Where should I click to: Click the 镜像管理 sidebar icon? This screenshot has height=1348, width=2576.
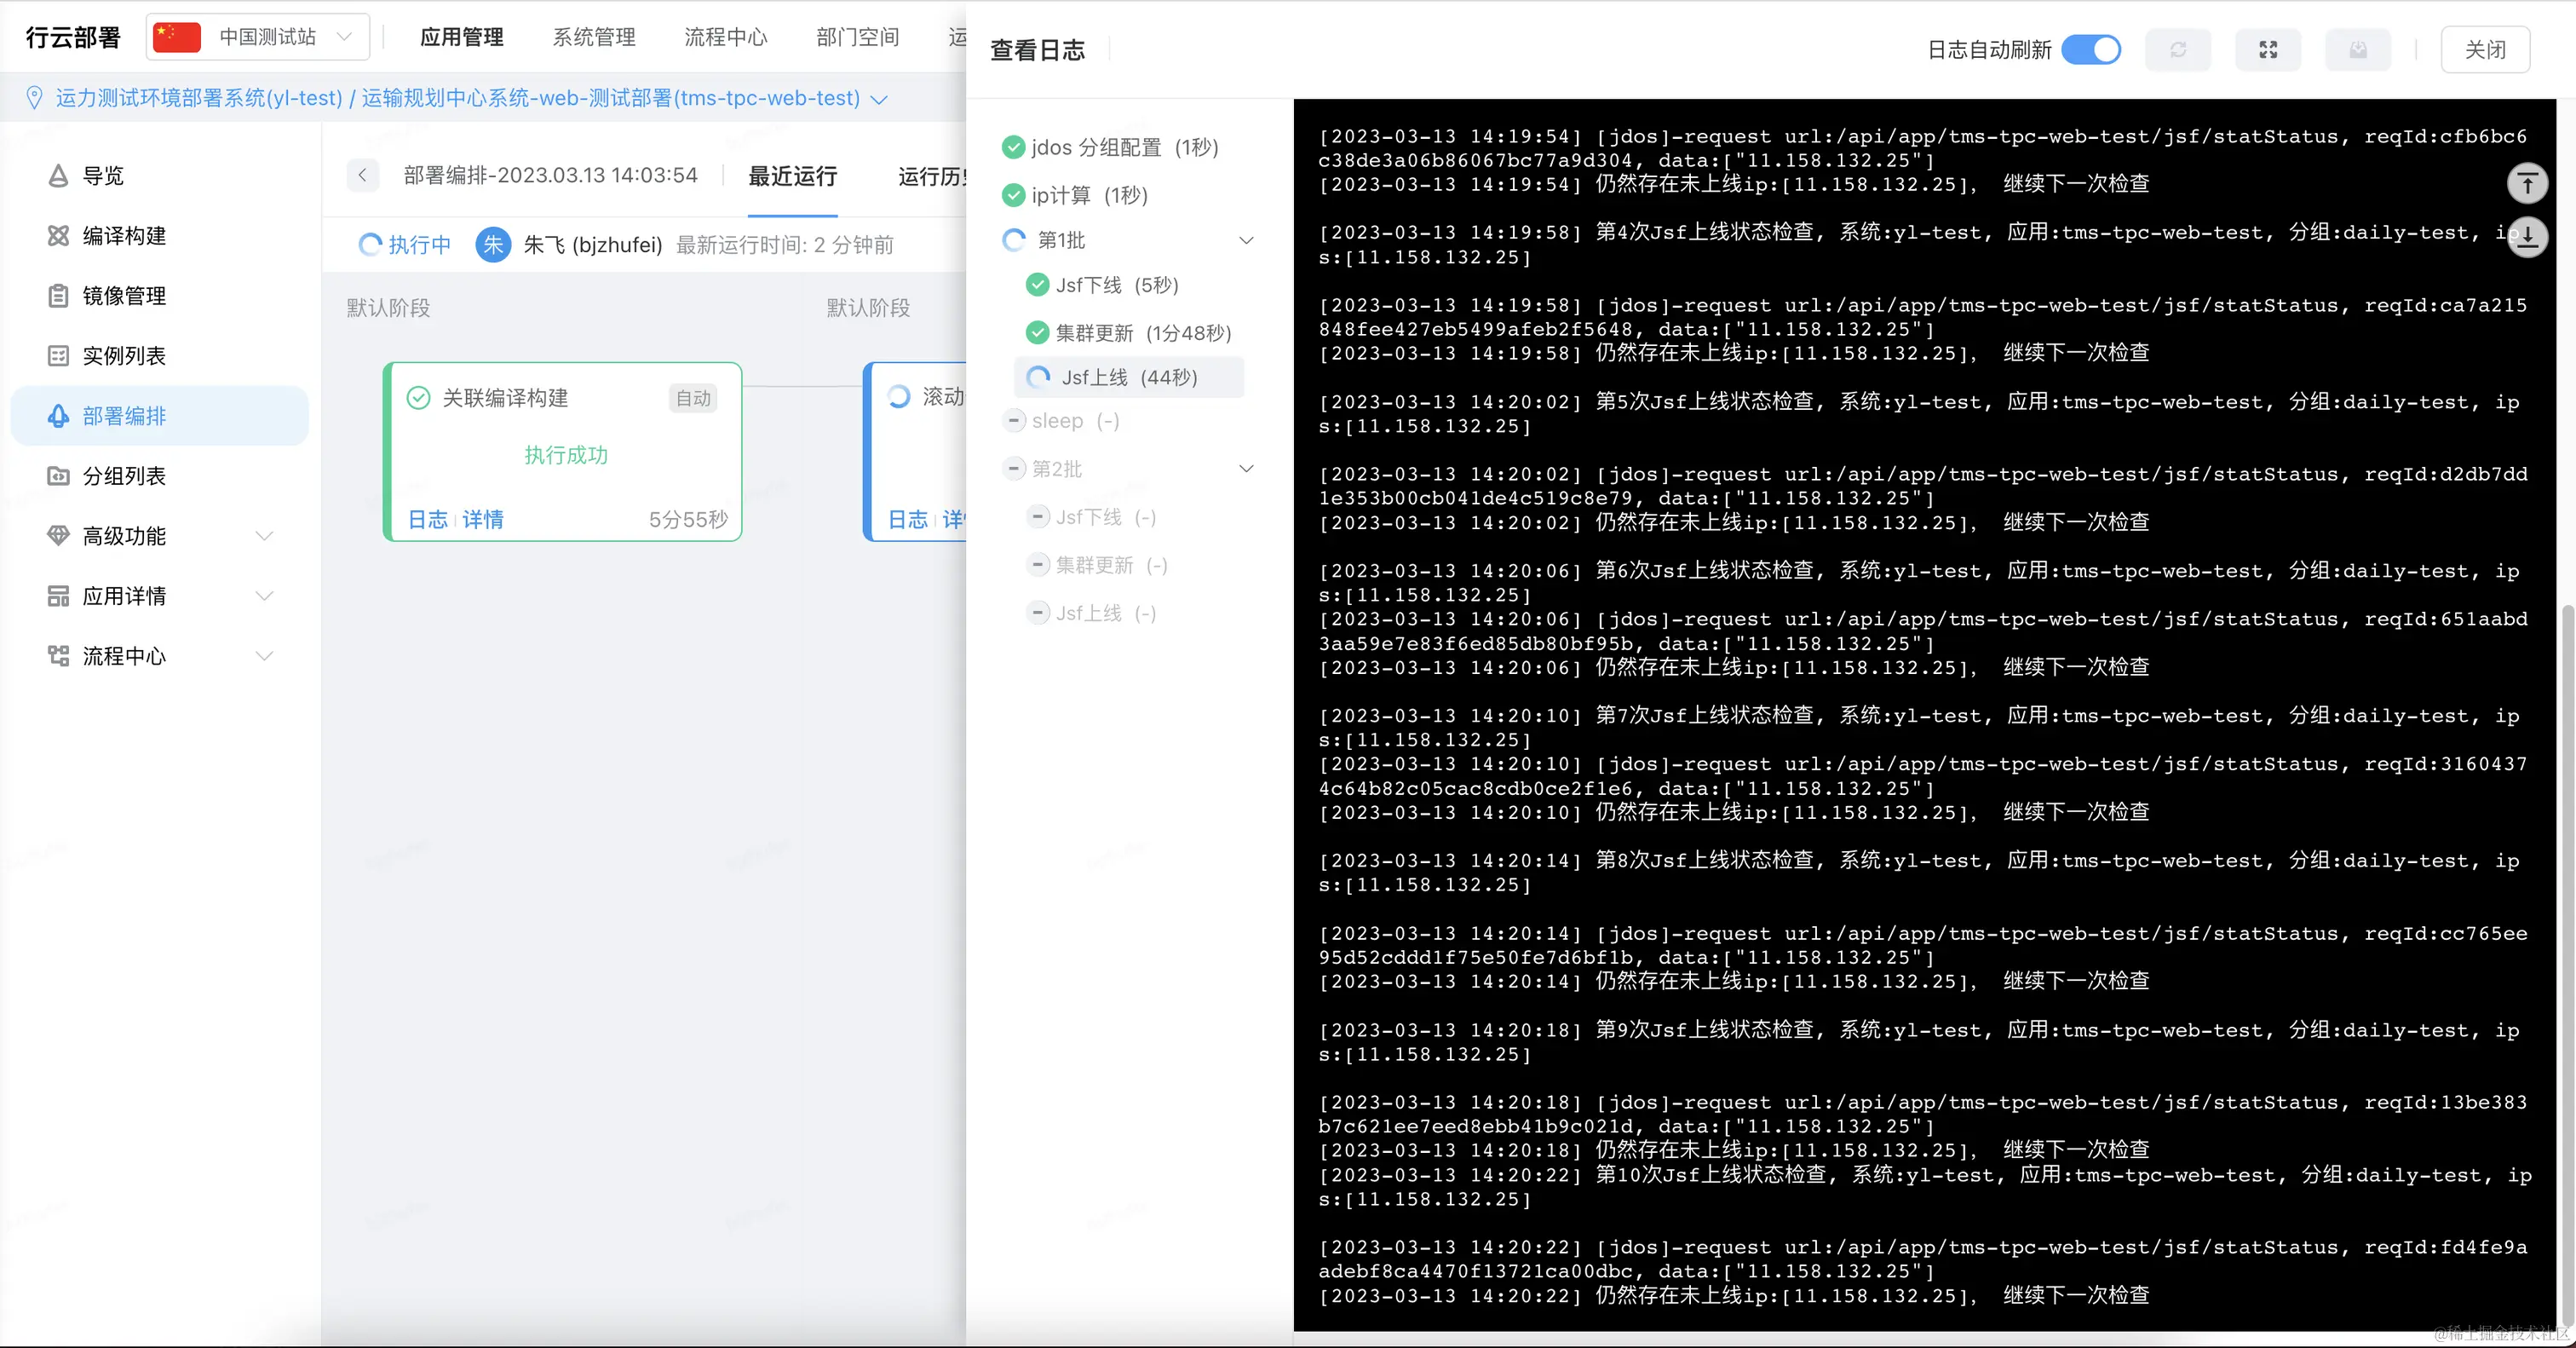[x=58, y=296]
